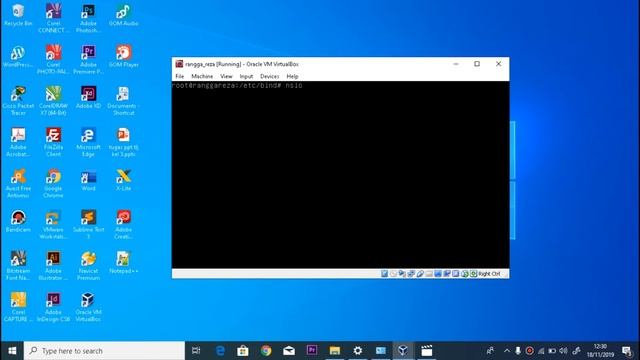Open the Windows Start menu
Screen dimensions: 640x360
point(12,351)
